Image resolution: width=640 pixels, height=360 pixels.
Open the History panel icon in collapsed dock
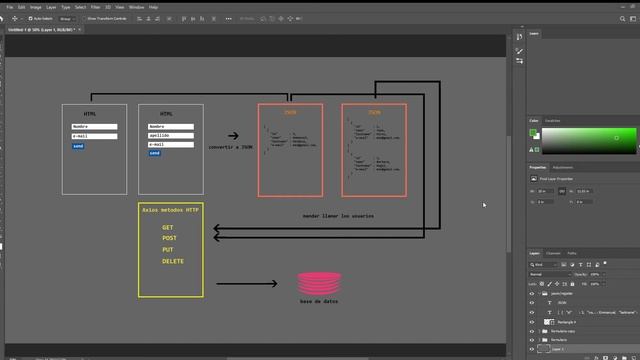tap(519, 37)
